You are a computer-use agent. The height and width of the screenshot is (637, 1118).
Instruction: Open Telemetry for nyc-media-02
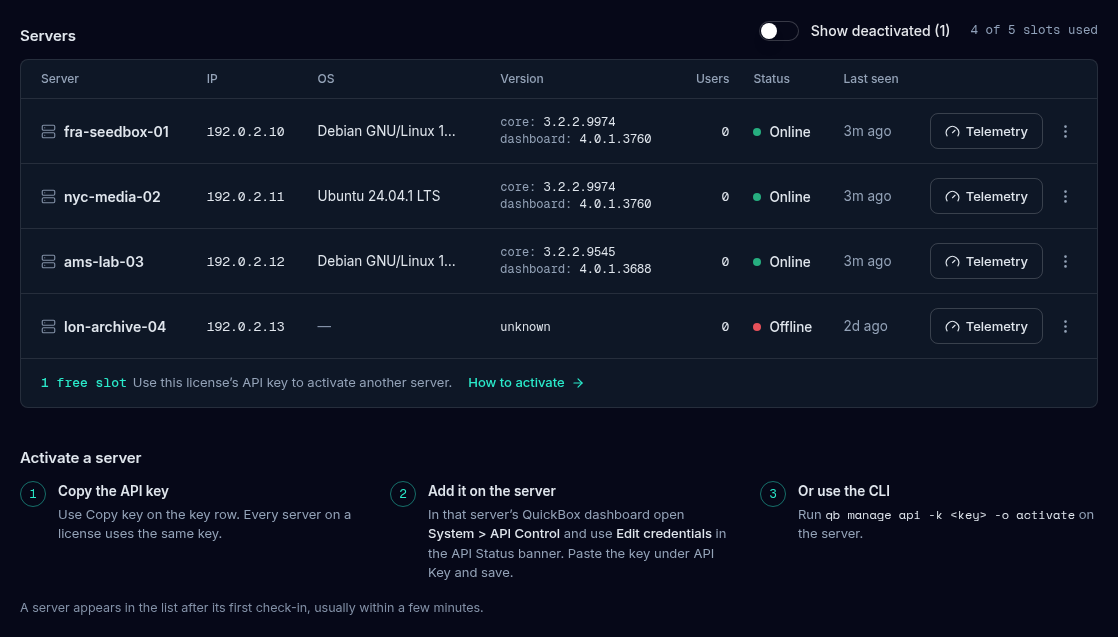(x=986, y=196)
